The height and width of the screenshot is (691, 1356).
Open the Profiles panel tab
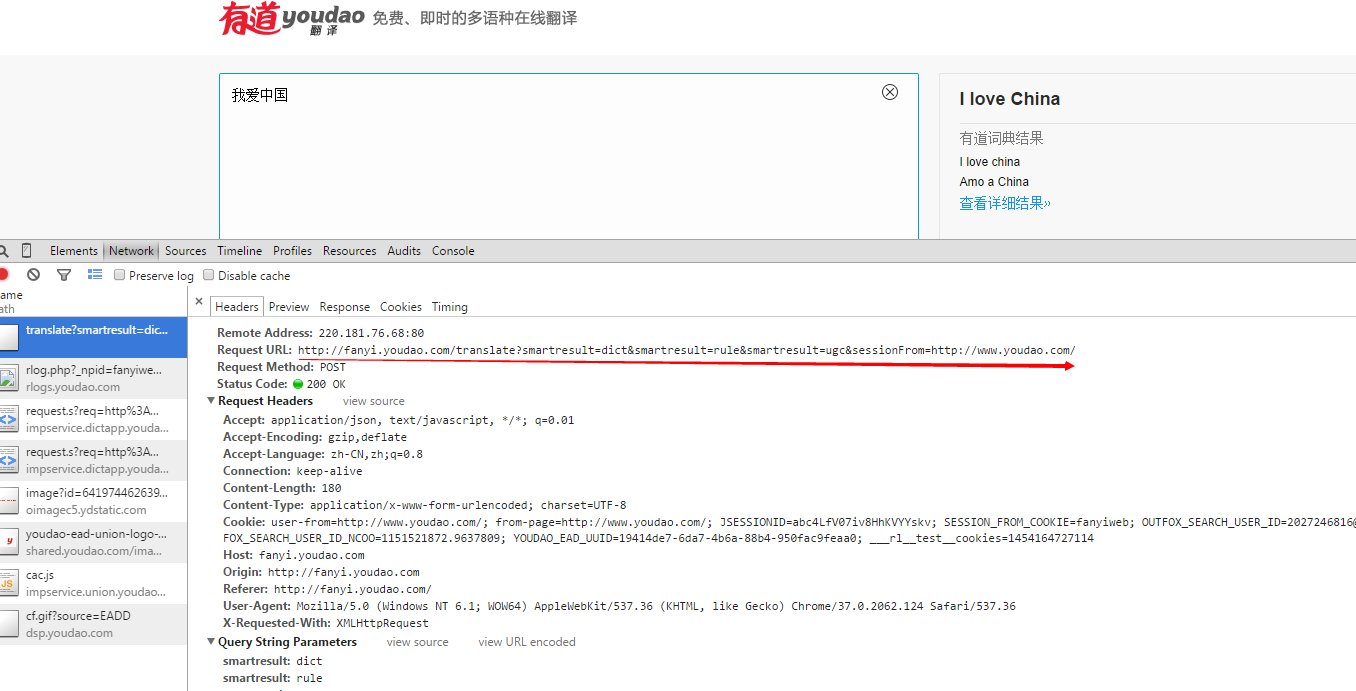click(x=292, y=251)
